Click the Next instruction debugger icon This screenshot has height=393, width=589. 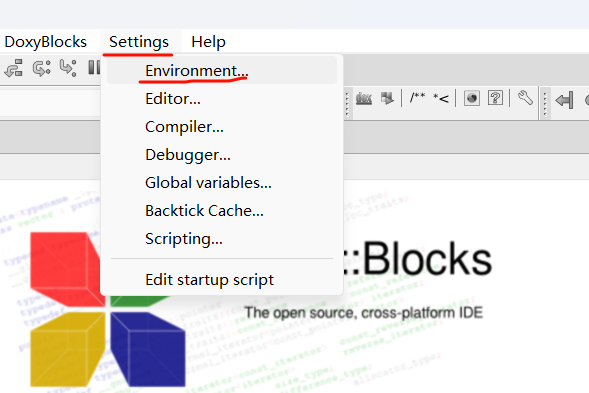41,68
